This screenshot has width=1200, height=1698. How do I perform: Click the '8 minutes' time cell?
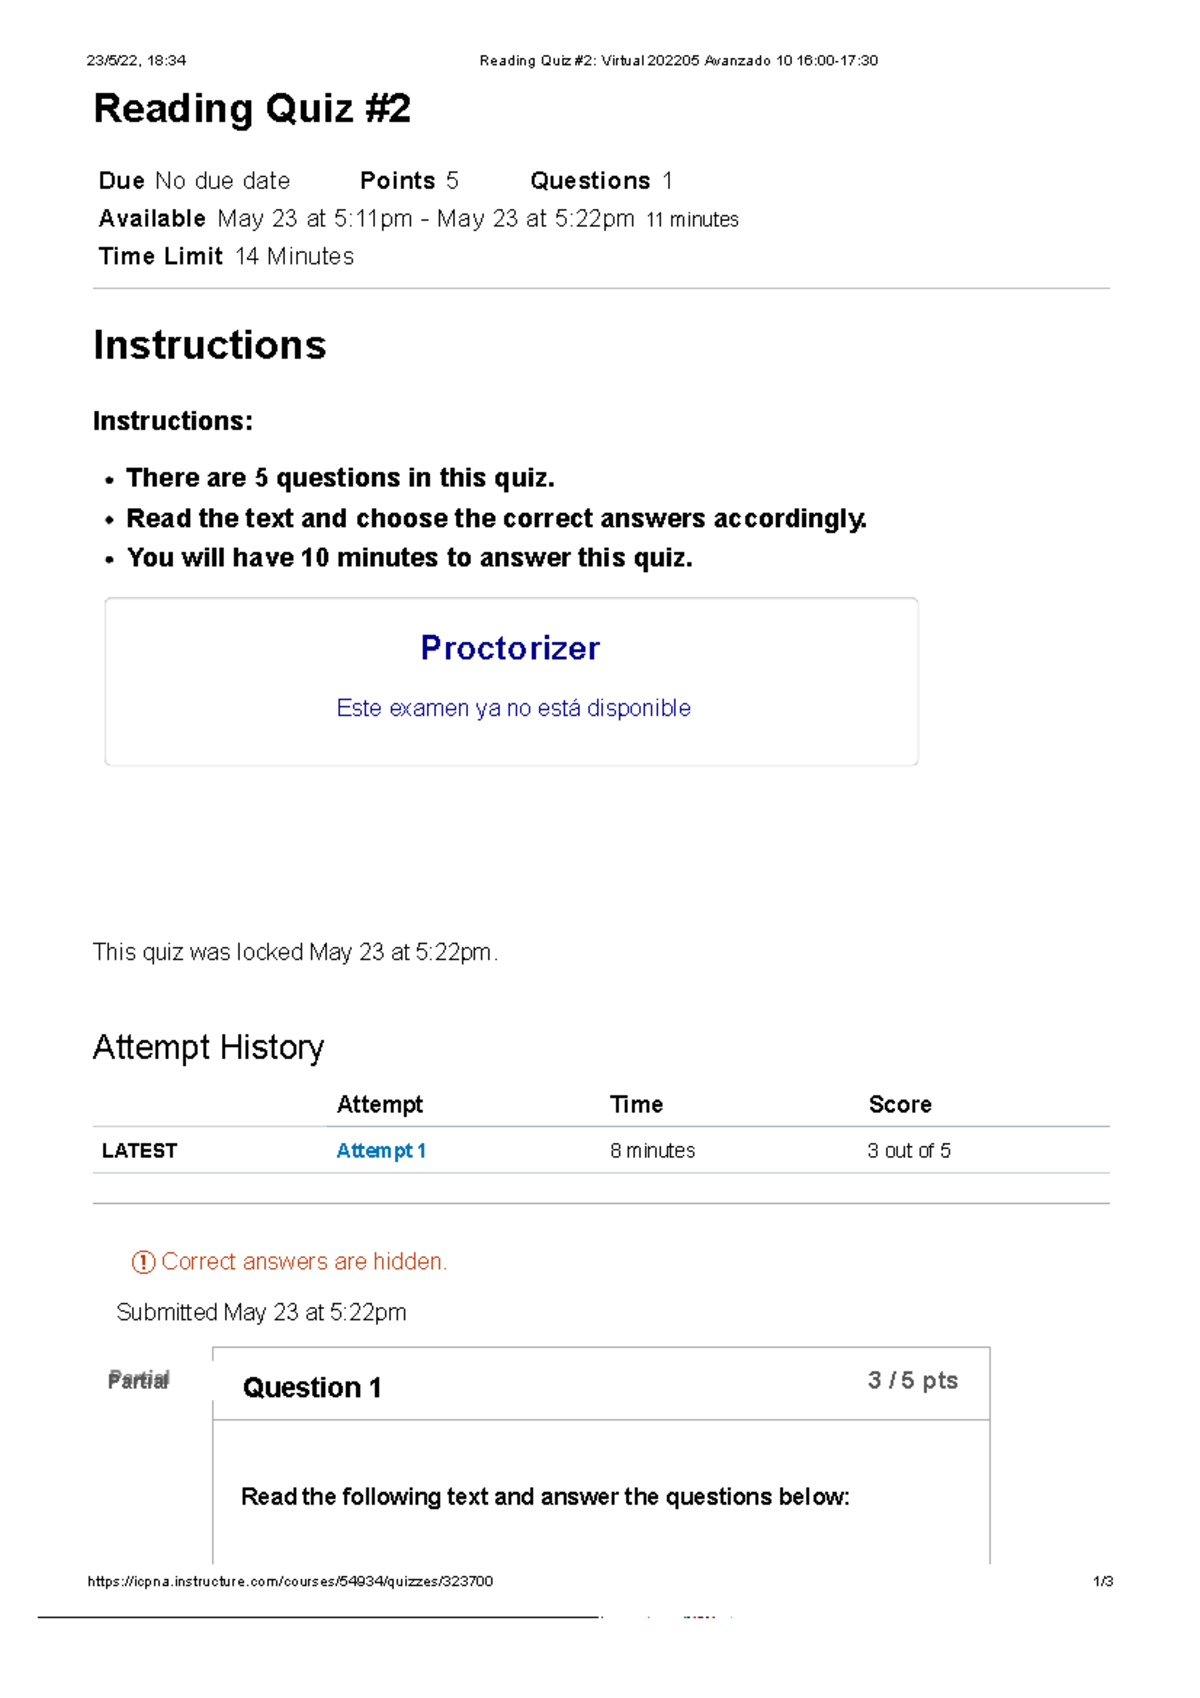pos(652,1151)
